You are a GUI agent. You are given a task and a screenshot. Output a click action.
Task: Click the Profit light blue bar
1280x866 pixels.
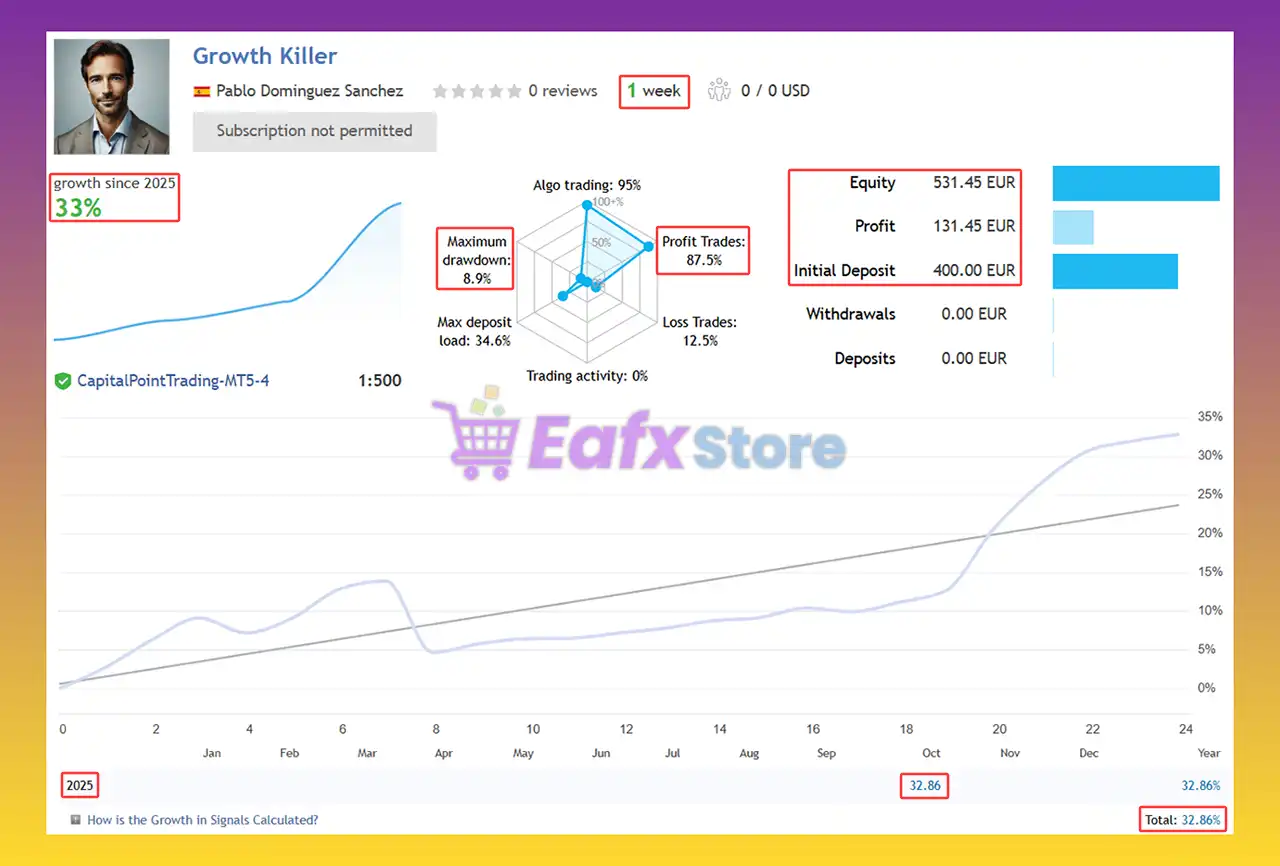(1073, 227)
